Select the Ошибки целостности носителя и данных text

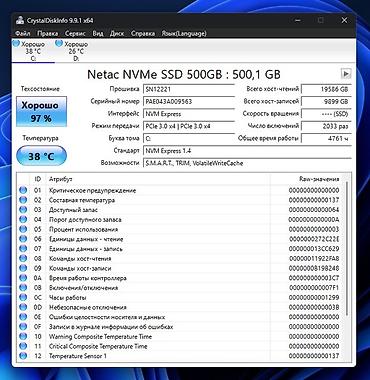coord(107,317)
